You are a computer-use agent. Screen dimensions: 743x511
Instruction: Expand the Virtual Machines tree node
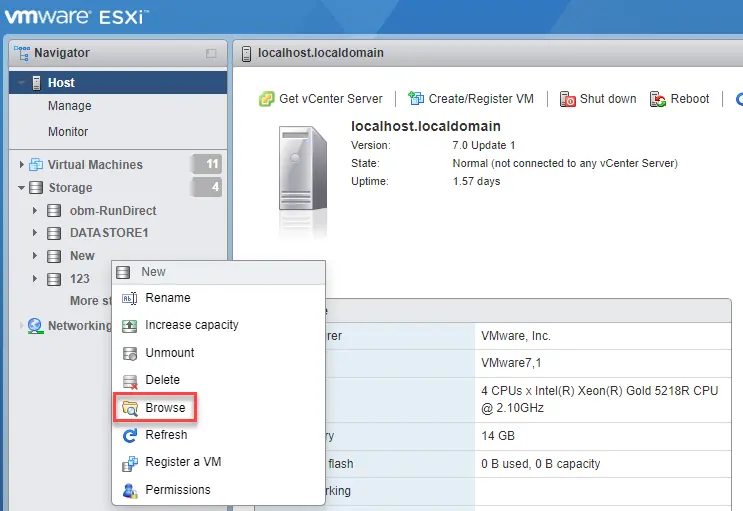click(x=22, y=165)
